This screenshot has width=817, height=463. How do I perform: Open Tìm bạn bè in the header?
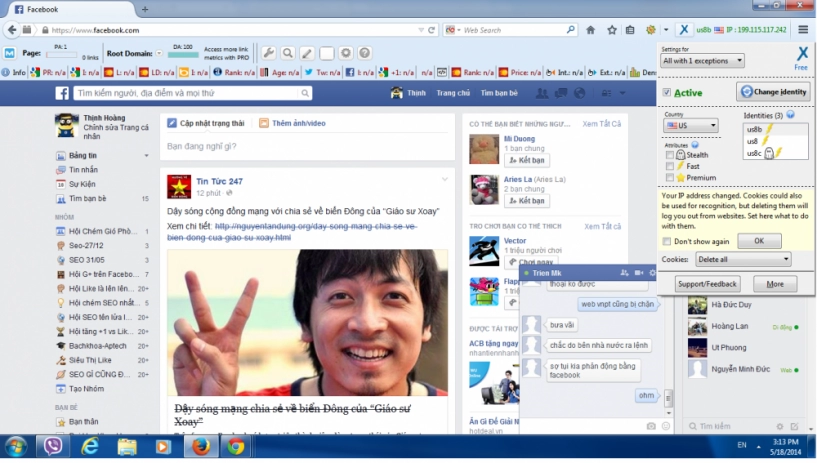click(x=499, y=93)
